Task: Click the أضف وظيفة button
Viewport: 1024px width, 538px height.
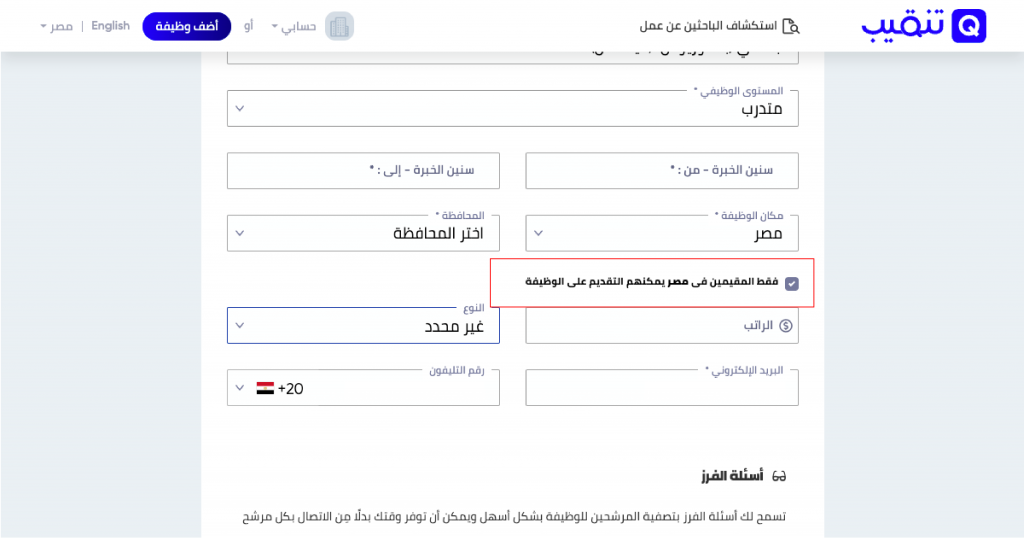Action: pos(187,26)
